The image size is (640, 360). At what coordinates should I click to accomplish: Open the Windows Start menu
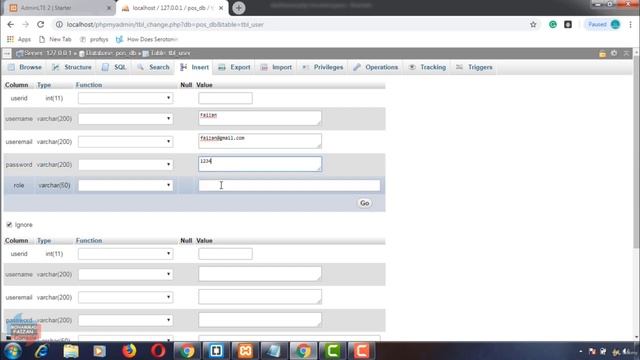coord(13,351)
